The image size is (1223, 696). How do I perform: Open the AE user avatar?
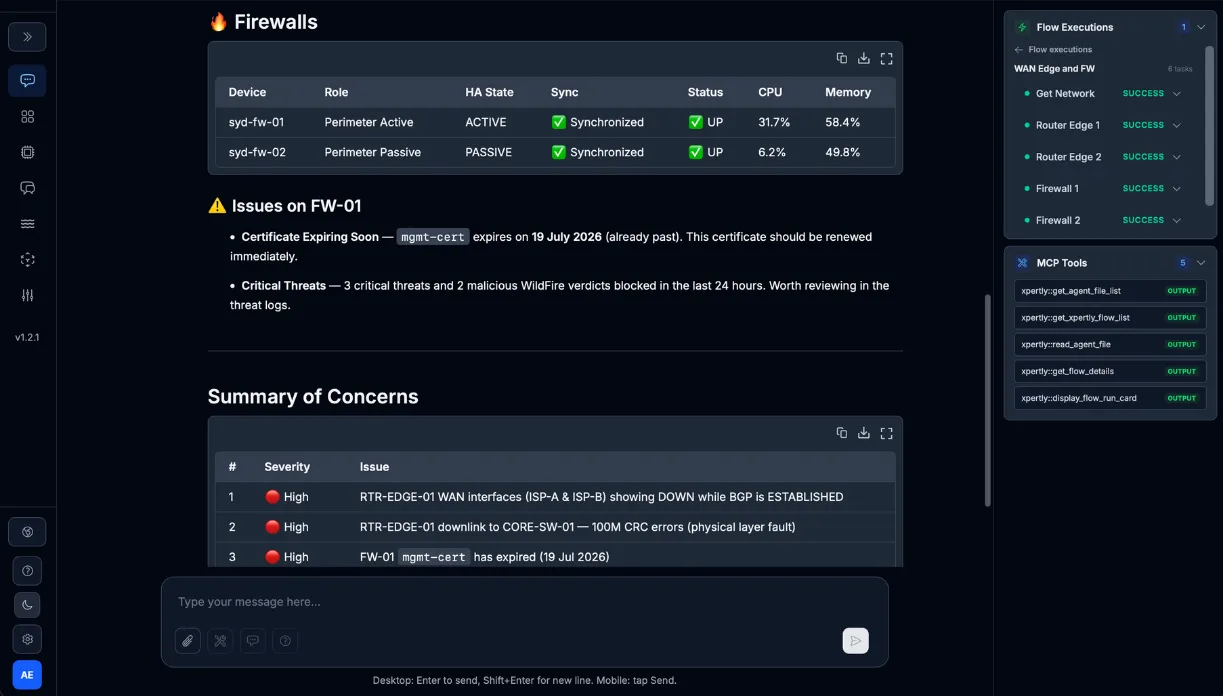(27, 675)
